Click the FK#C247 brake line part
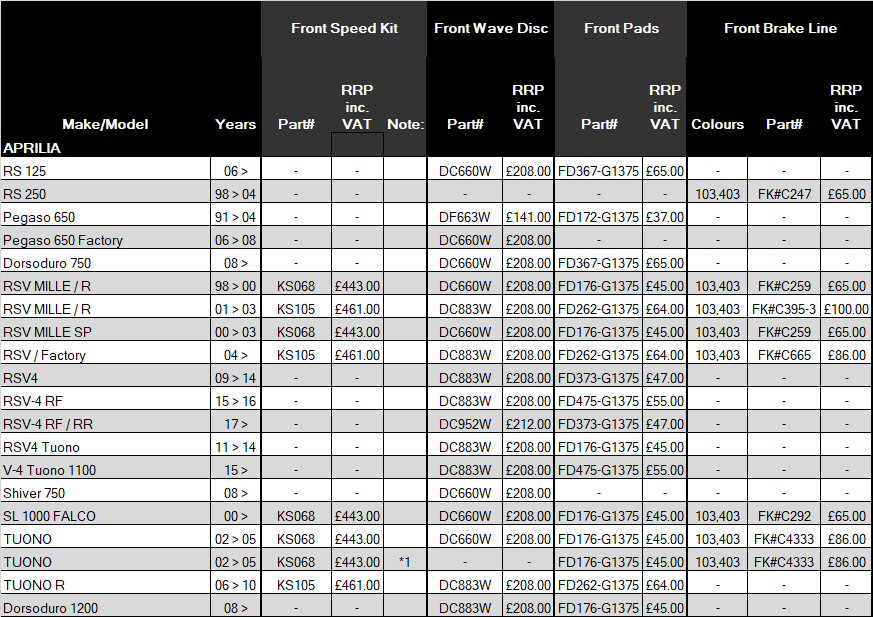This screenshot has height=617, width=873. pyautogui.click(x=784, y=194)
